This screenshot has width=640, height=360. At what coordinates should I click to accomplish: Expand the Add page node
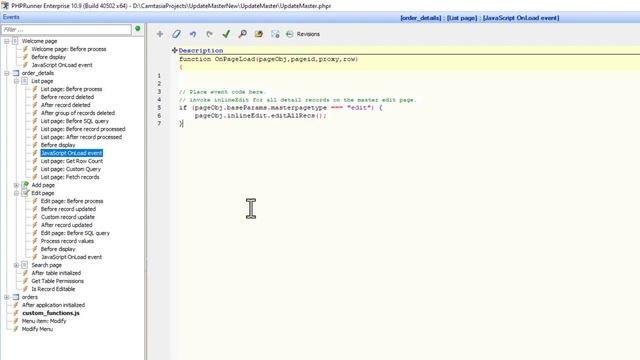click(16, 185)
